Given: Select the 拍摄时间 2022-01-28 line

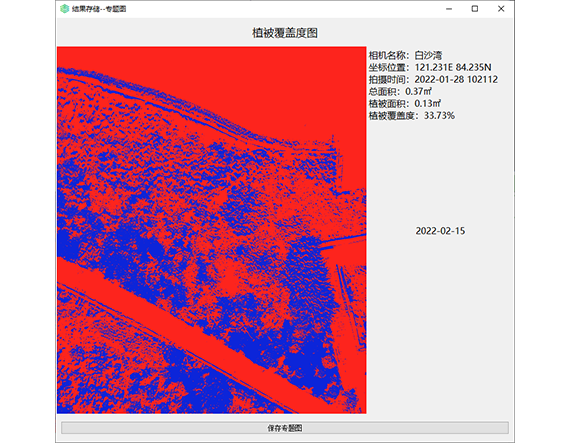Looking at the screenshot, I should click(433, 79).
